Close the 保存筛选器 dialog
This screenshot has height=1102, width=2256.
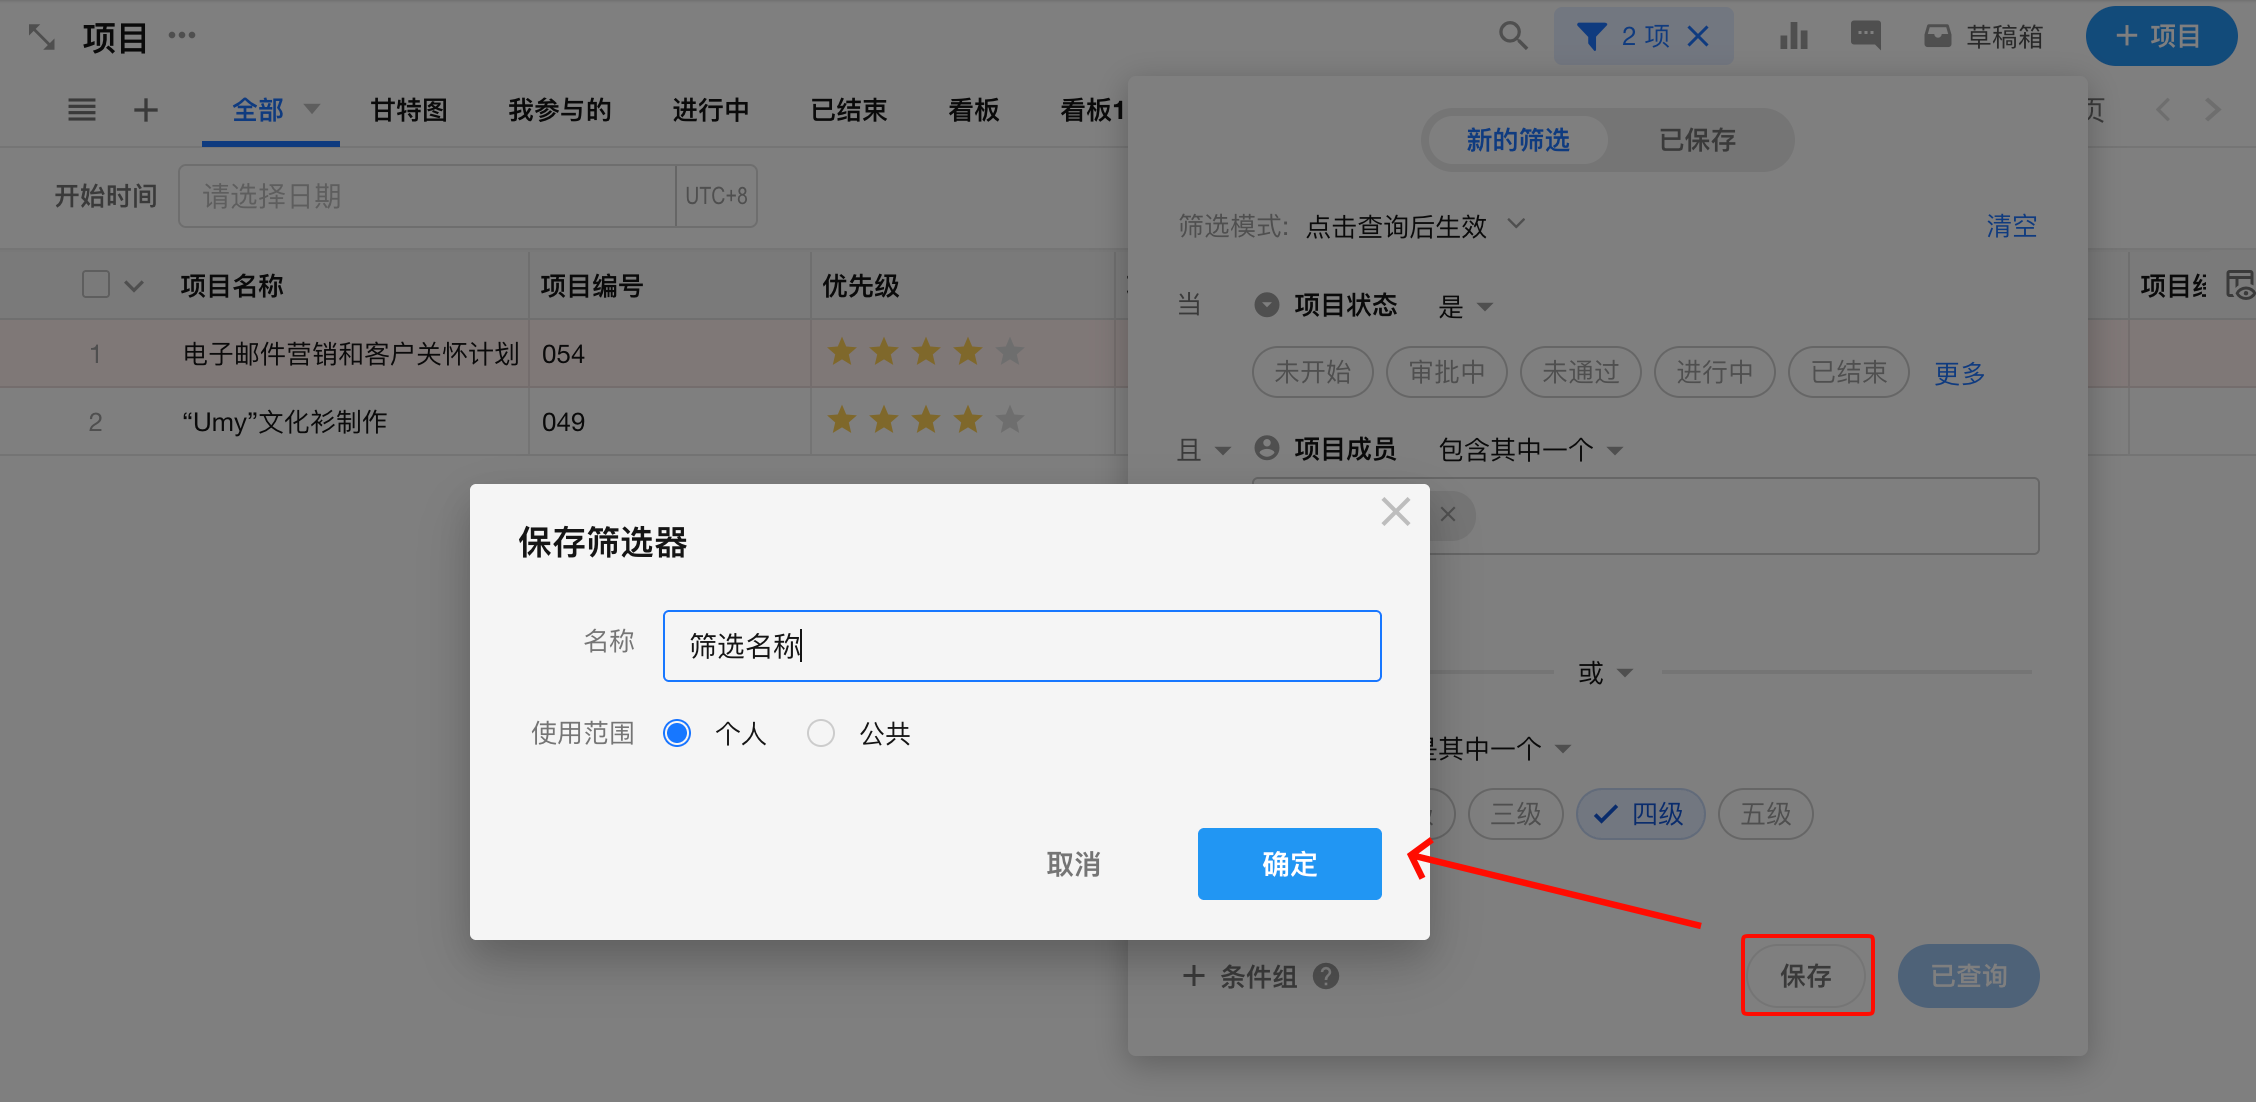pyautogui.click(x=1395, y=512)
